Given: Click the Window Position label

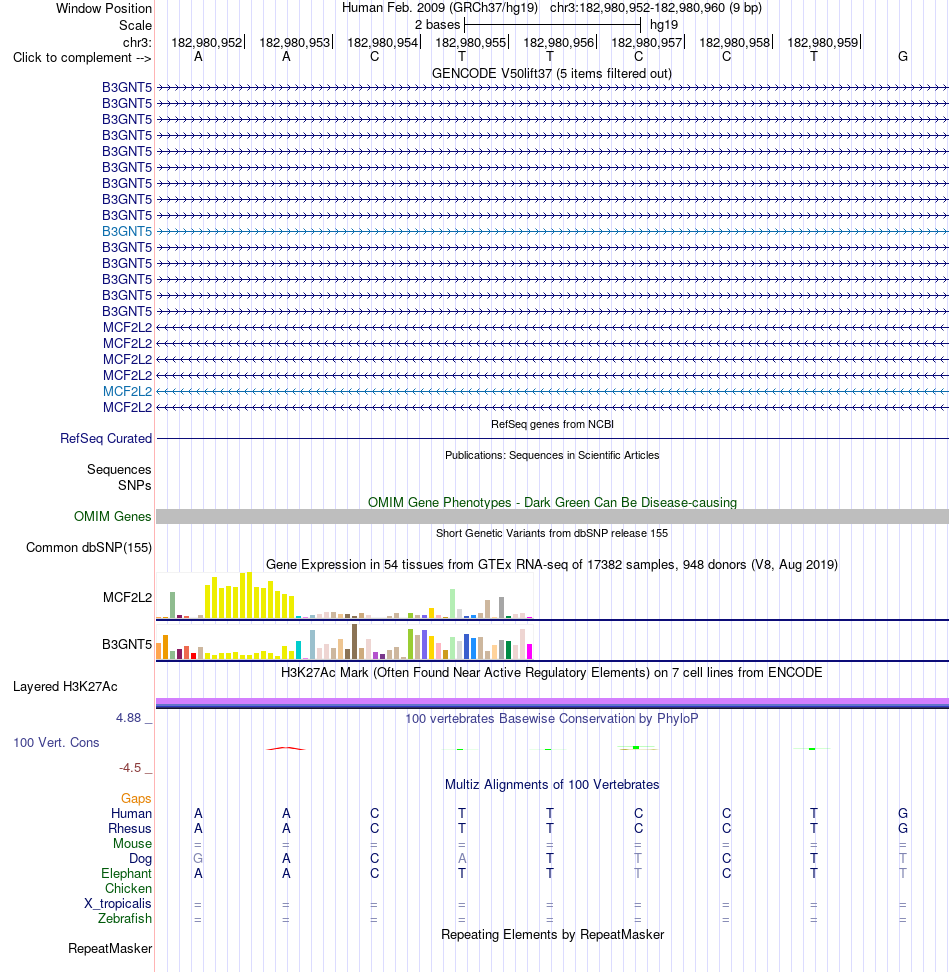Looking at the screenshot, I should [103, 9].
